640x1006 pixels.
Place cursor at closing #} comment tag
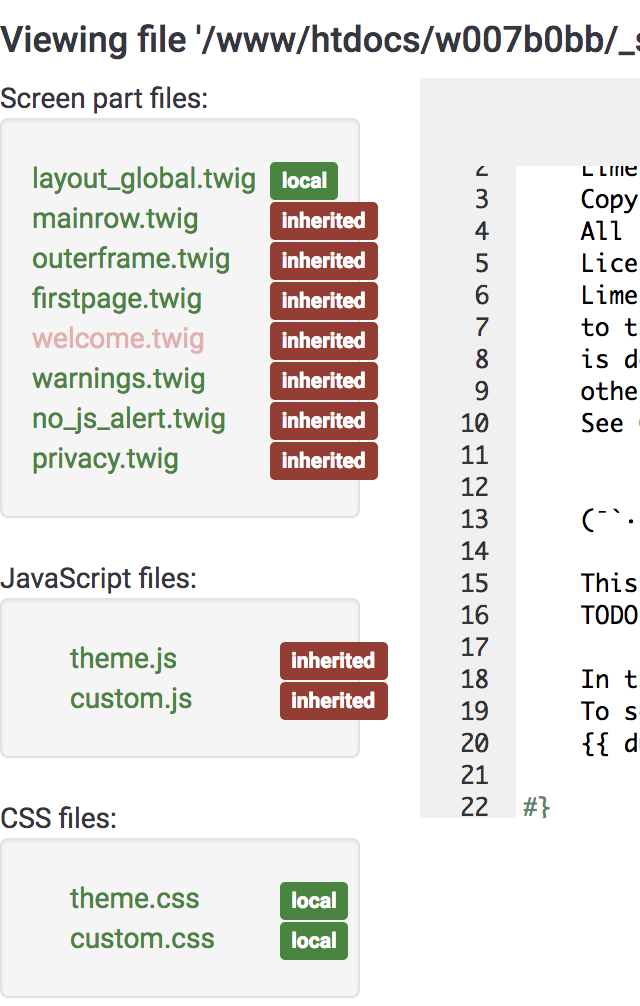(537, 807)
